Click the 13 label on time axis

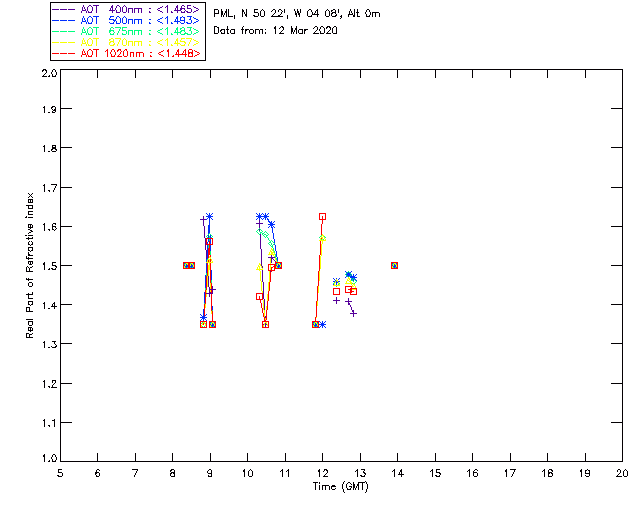pyautogui.click(x=360, y=473)
